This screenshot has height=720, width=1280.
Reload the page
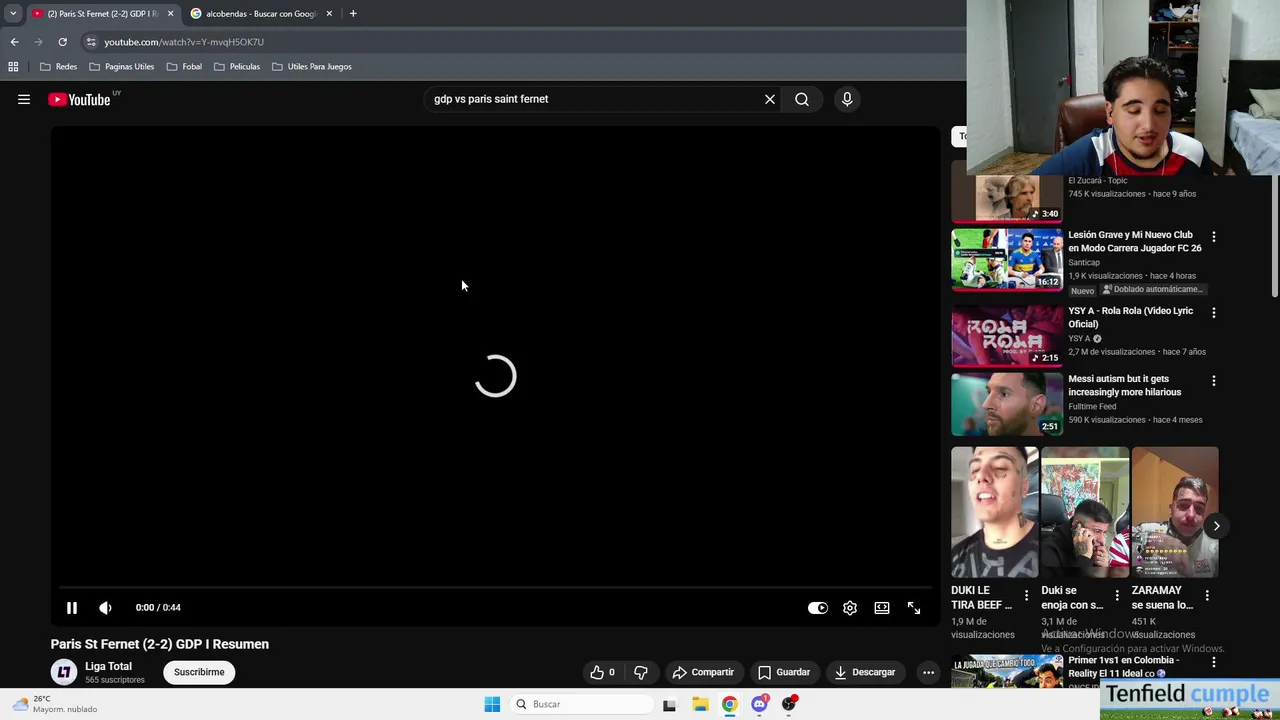pyautogui.click(x=62, y=42)
